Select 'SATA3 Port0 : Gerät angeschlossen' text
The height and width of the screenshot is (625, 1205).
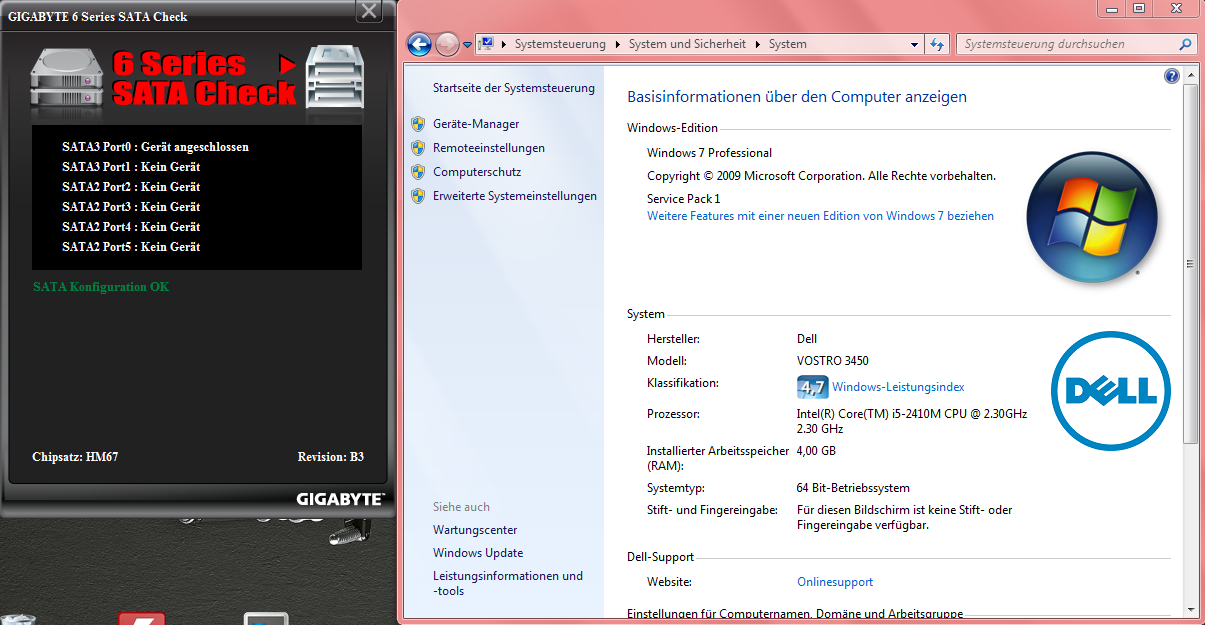(155, 147)
